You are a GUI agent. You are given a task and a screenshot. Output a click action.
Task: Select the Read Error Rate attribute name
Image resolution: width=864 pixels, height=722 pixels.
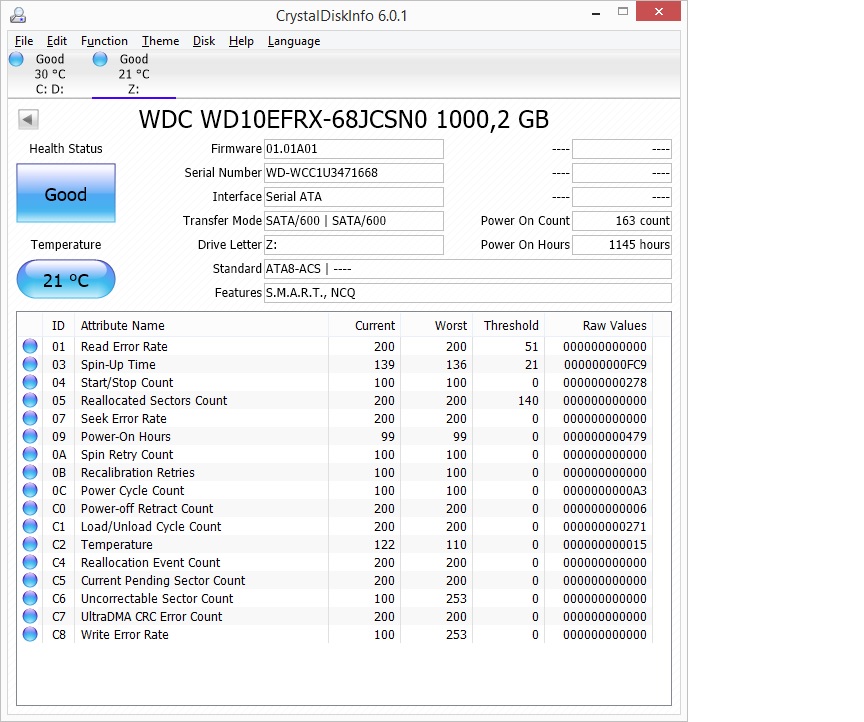124,346
